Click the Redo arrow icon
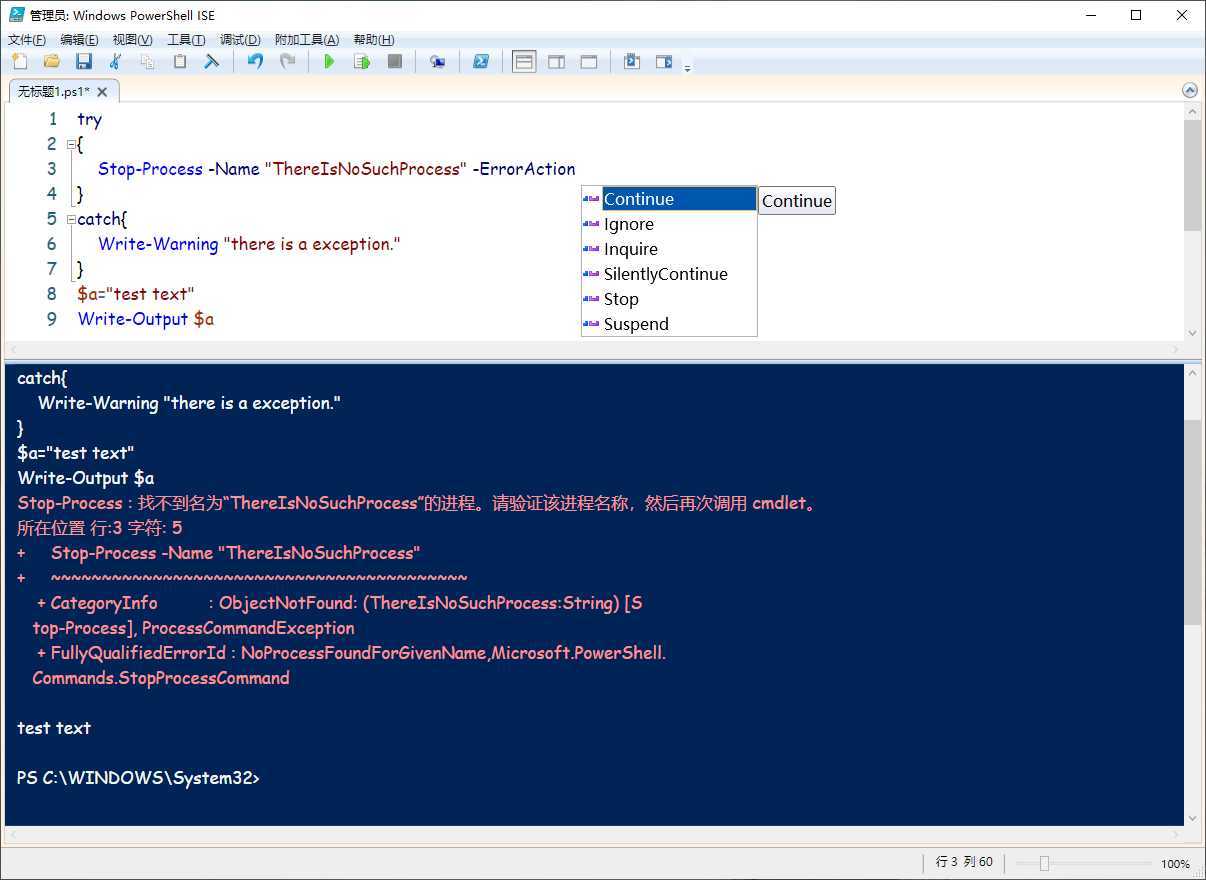Image resolution: width=1206 pixels, height=880 pixels. pyautogui.click(x=287, y=62)
